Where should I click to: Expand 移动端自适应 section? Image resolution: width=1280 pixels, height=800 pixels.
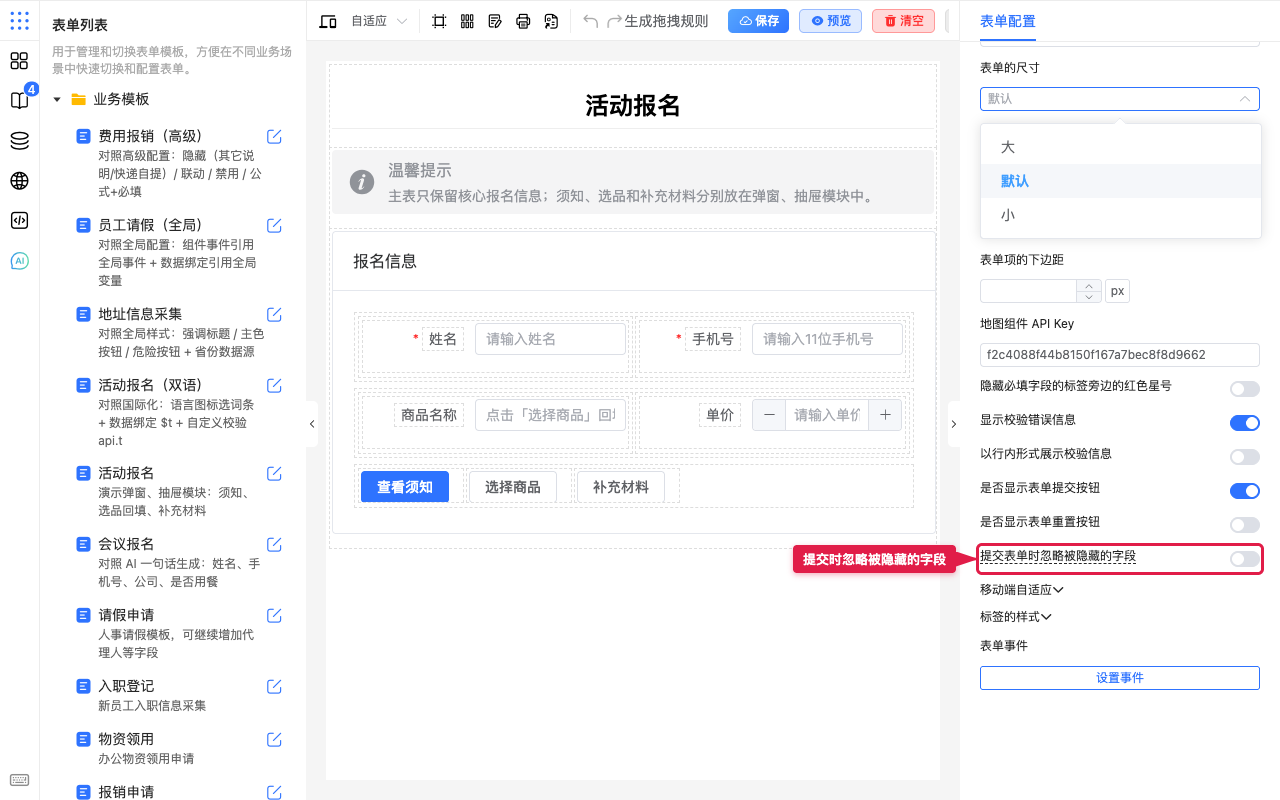1021,590
